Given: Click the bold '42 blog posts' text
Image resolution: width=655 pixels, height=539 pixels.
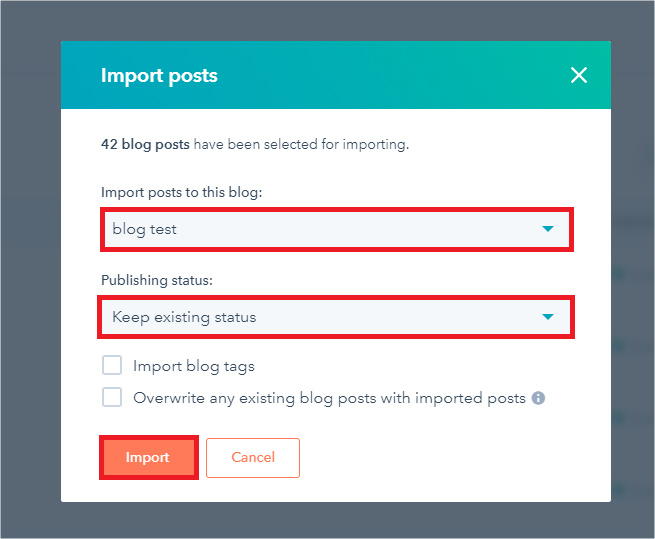Looking at the screenshot, I should (x=145, y=144).
